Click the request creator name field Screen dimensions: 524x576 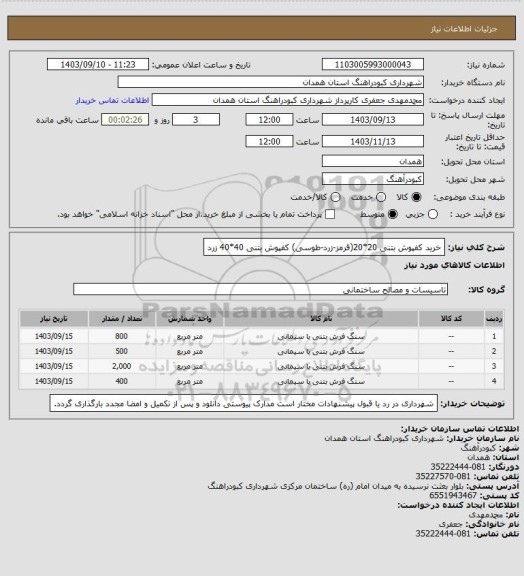coord(288,100)
